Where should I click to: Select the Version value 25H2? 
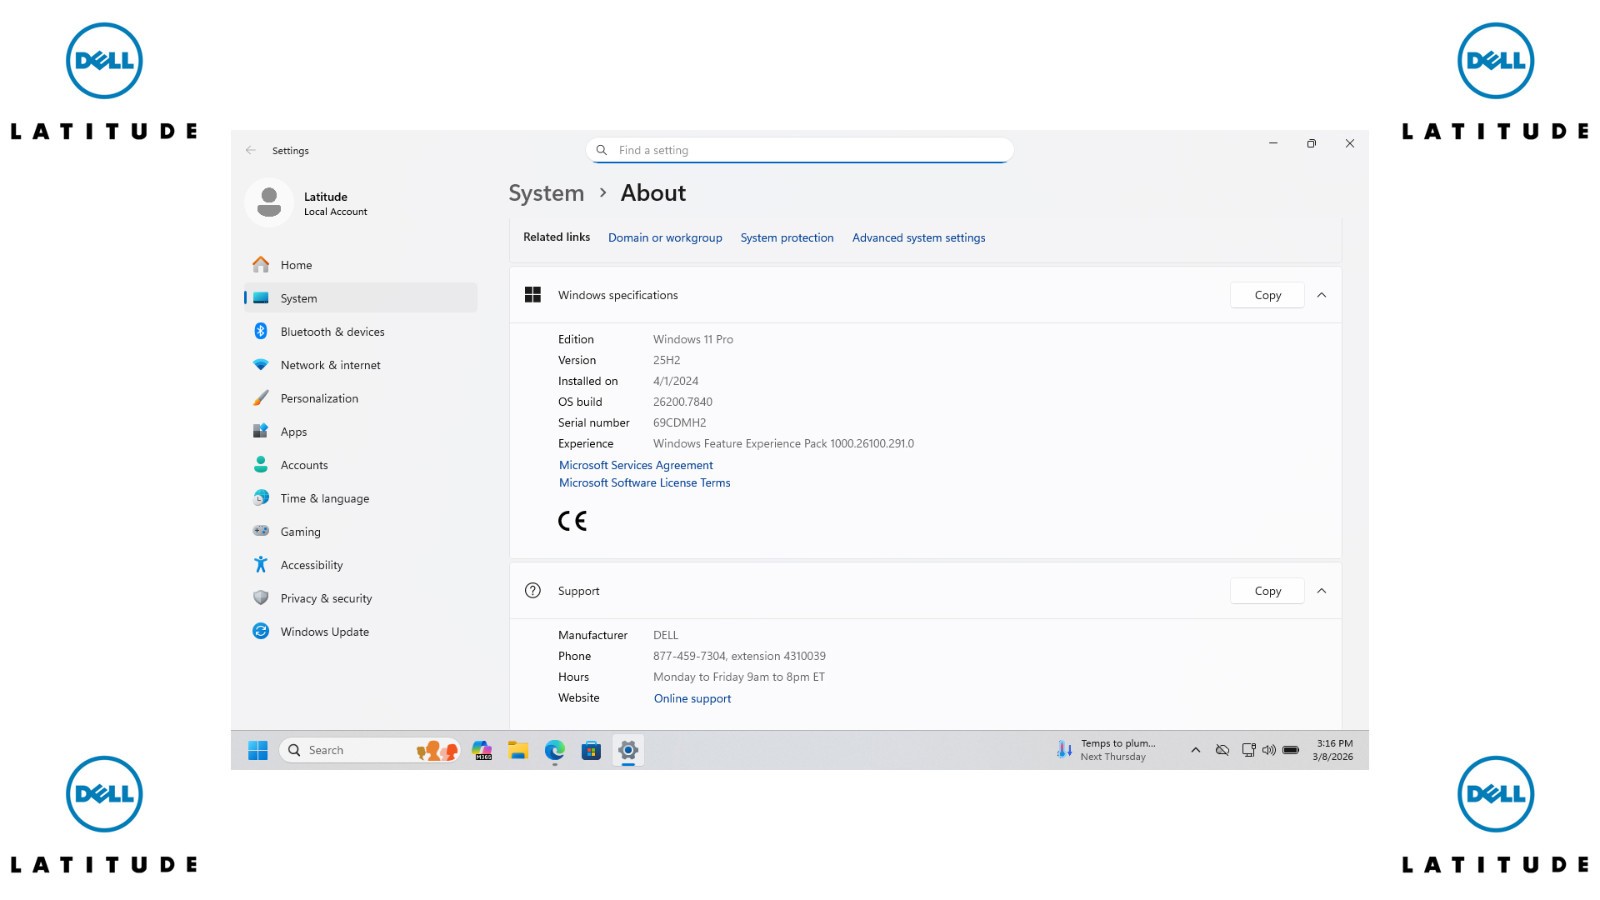[667, 360]
